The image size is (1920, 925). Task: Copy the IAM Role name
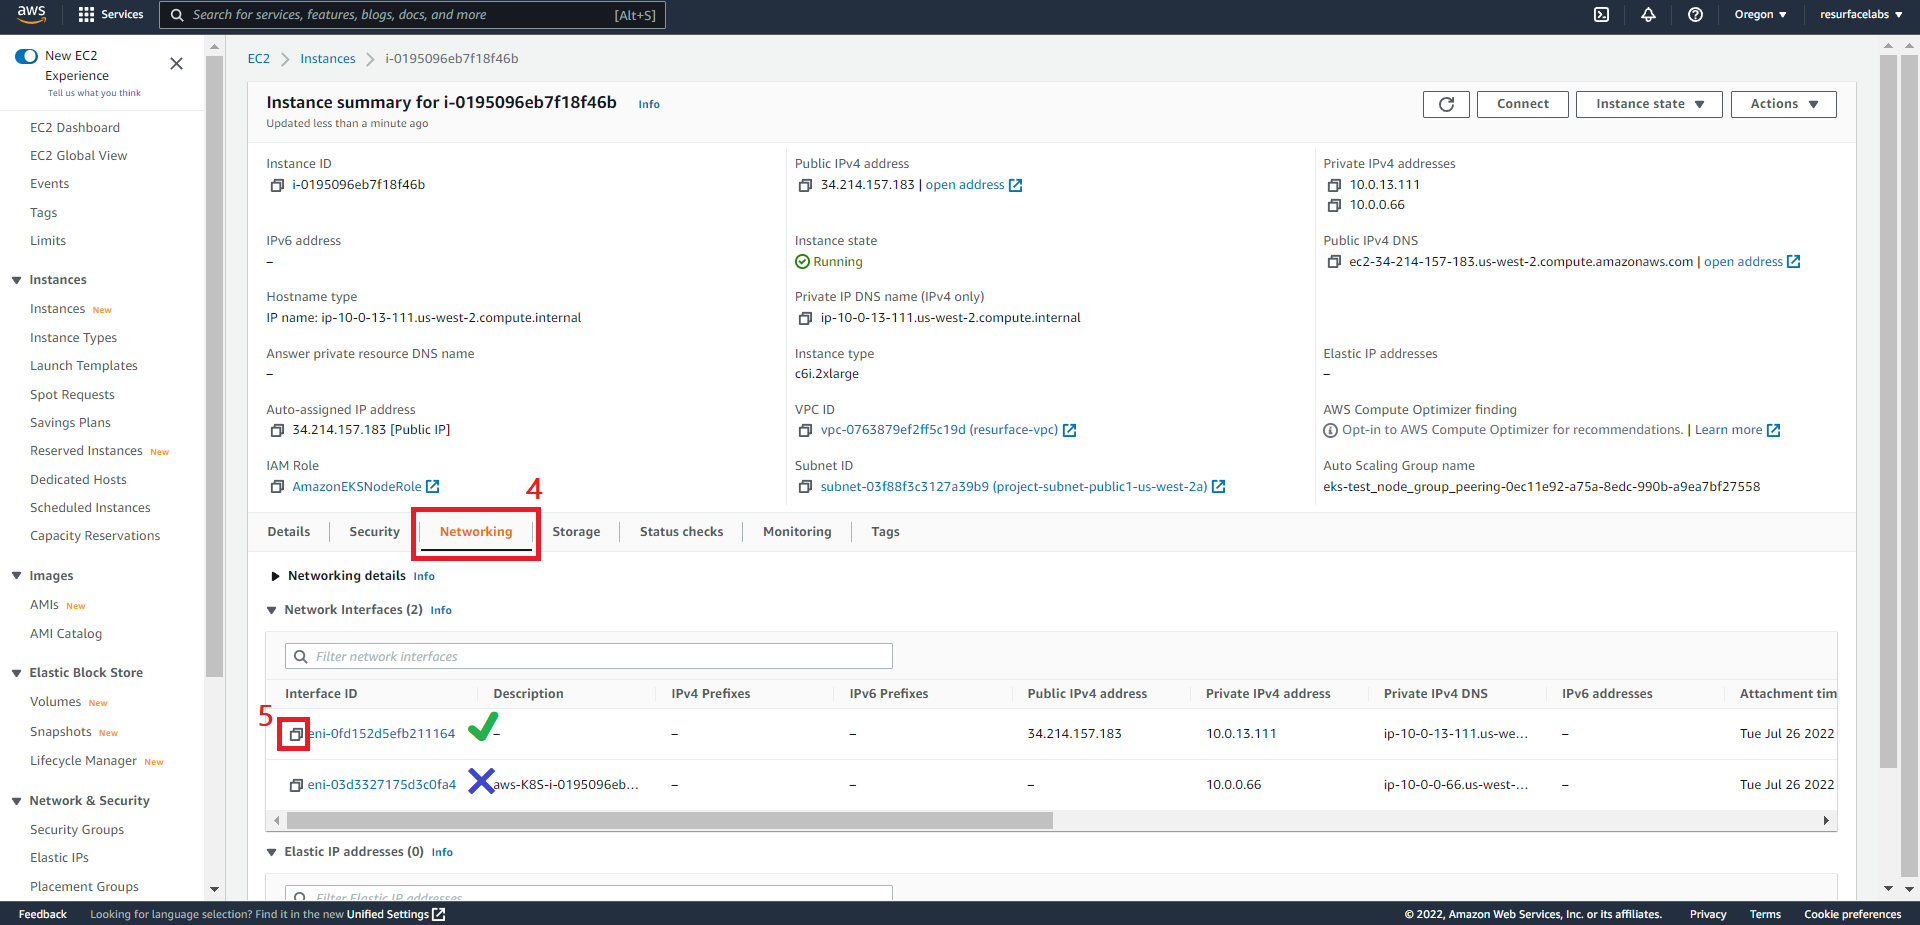tap(277, 487)
